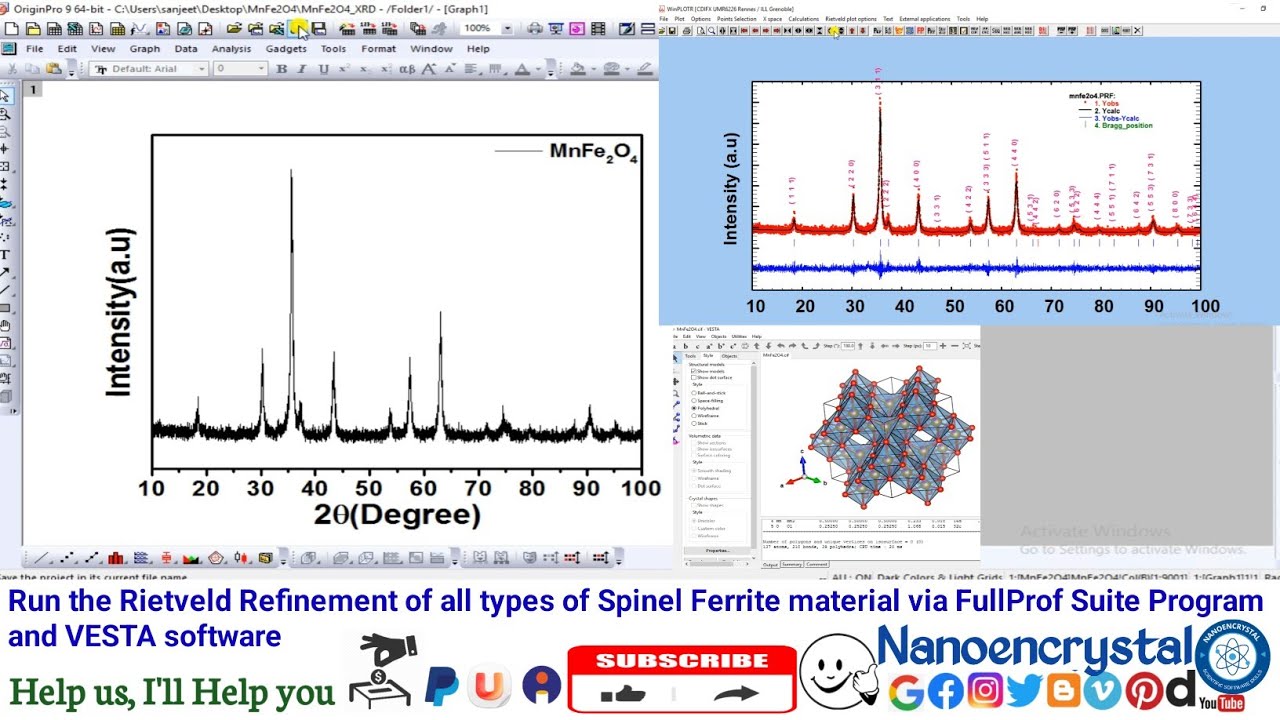Click the Twitter bird icon
The height and width of the screenshot is (720, 1280).
tap(1024, 690)
